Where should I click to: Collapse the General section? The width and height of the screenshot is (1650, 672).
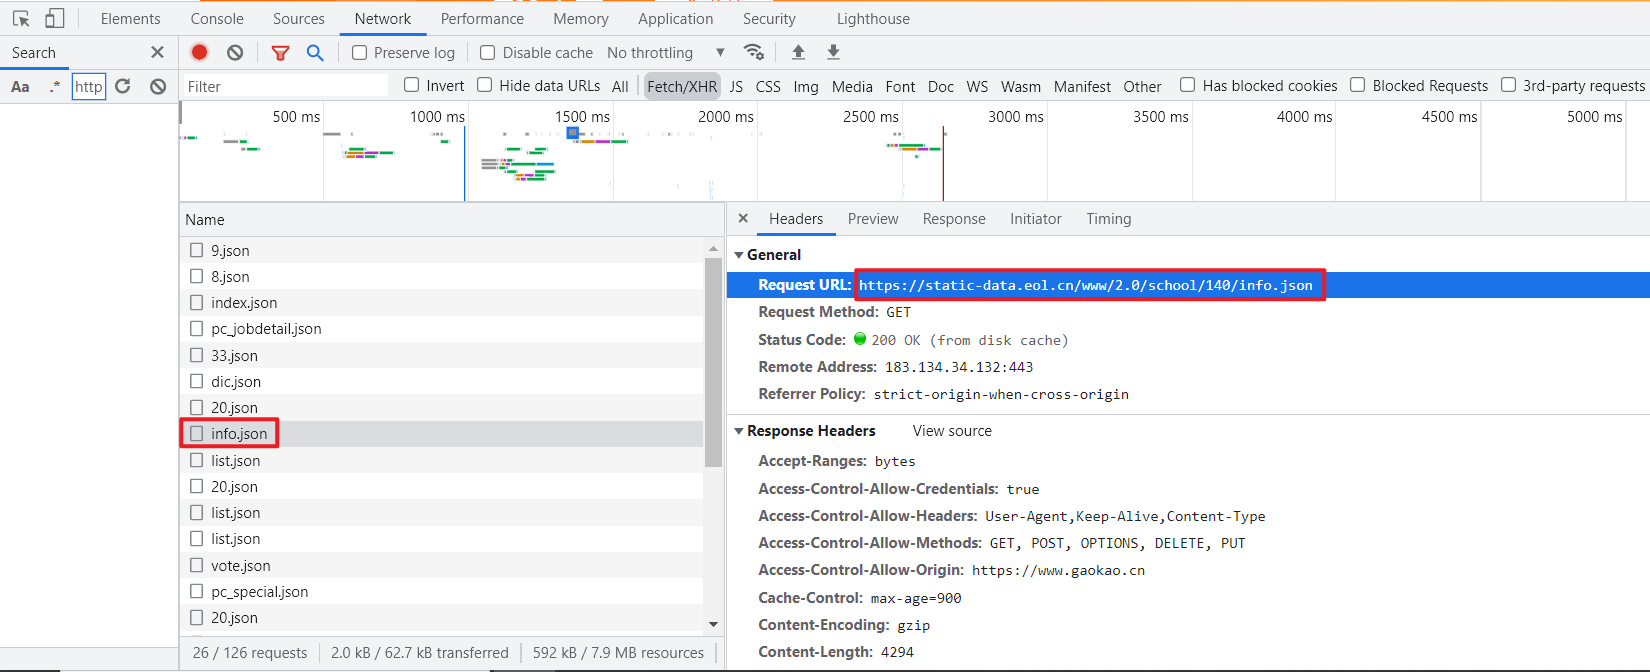coord(739,255)
